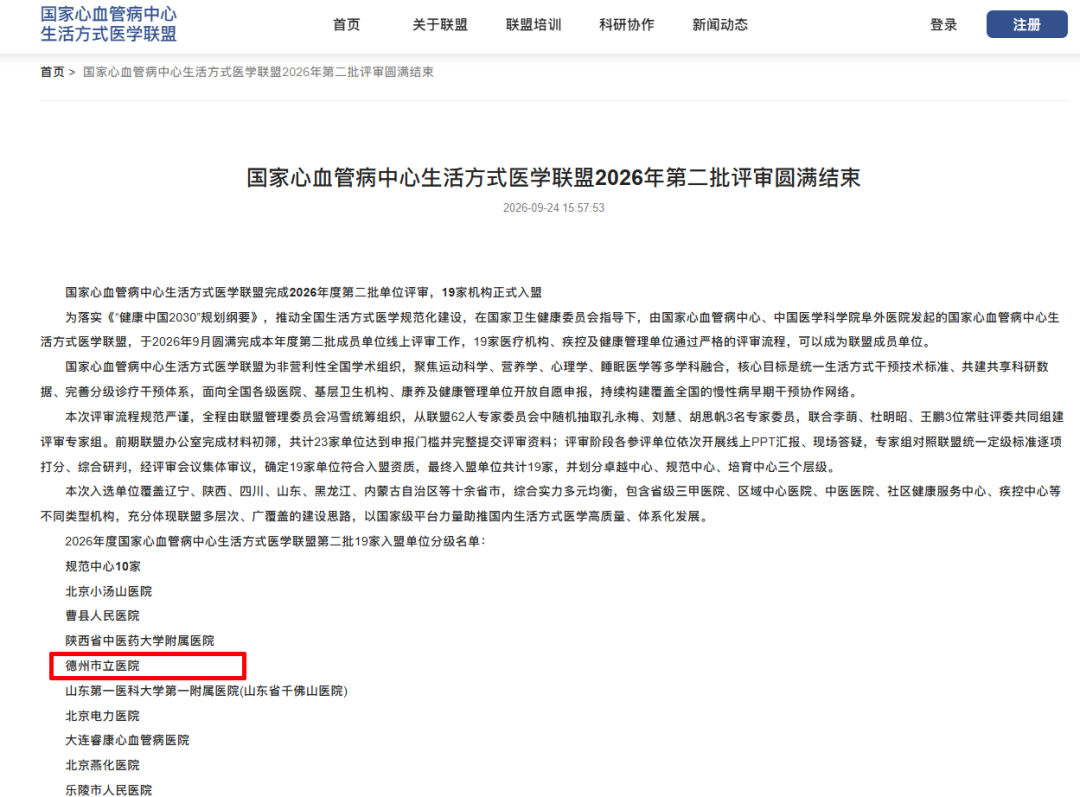The image size is (1080, 797).
Task: Select list entry 北京电力医院
Action: [102, 716]
